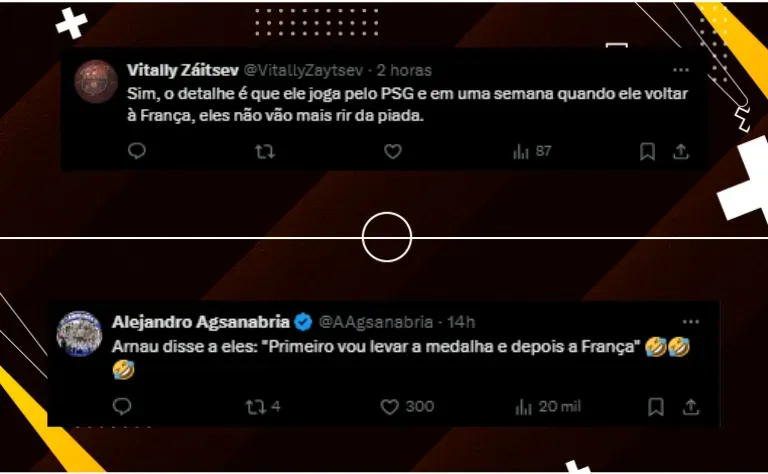The image size is (768, 474).
Task: Retweet the post with 4 retweets
Action: coord(263,406)
